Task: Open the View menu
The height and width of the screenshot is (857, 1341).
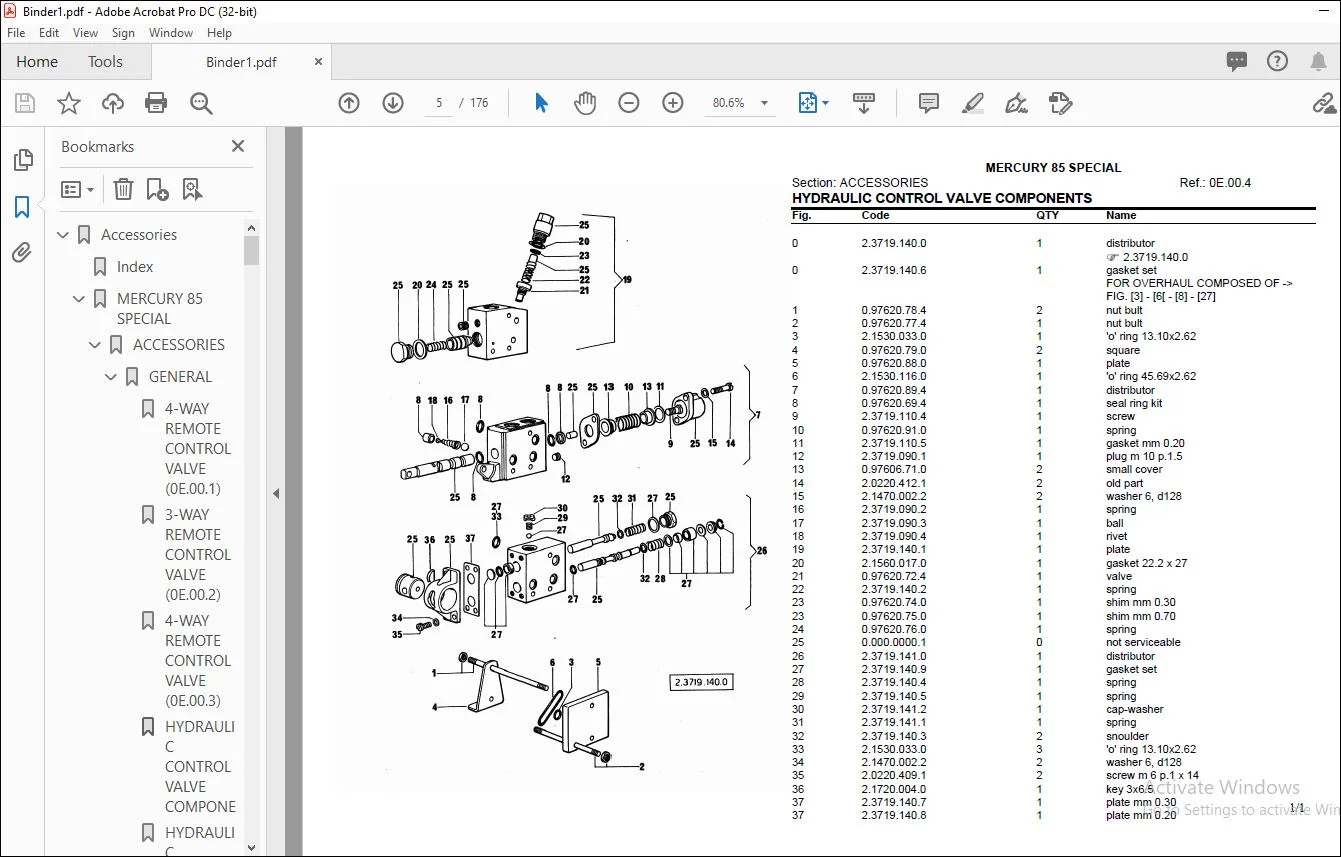Action: pos(86,33)
